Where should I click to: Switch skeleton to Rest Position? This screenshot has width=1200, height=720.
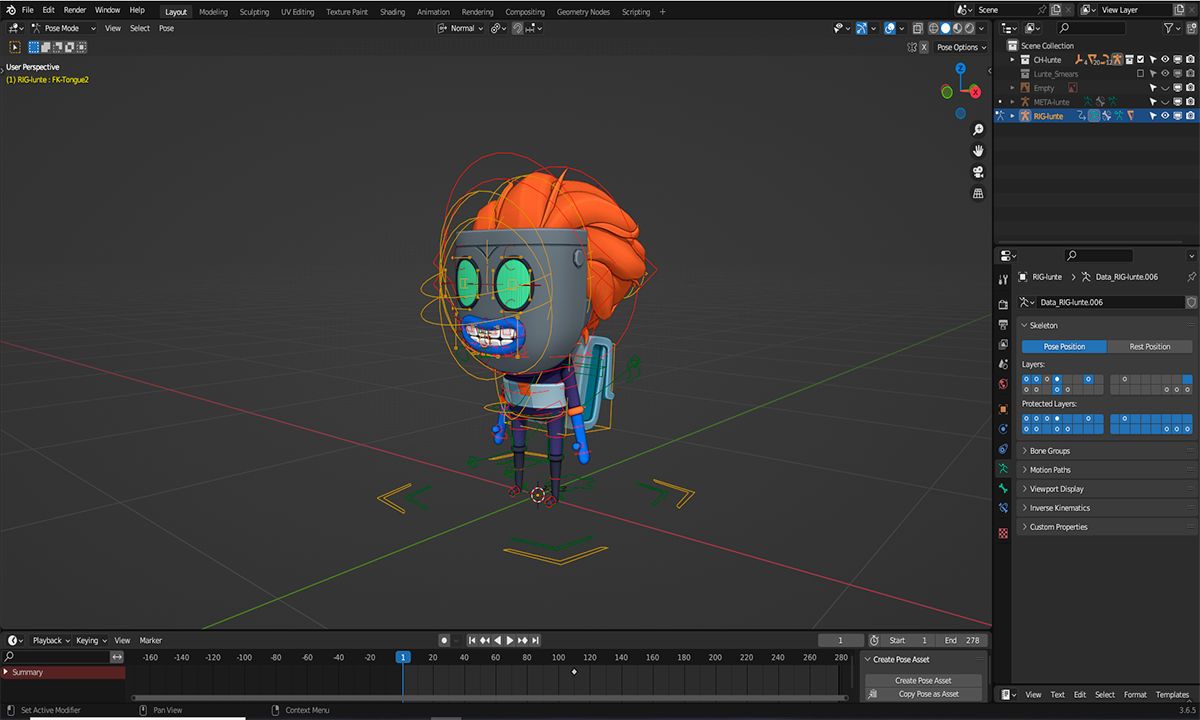click(x=1149, y=347)
